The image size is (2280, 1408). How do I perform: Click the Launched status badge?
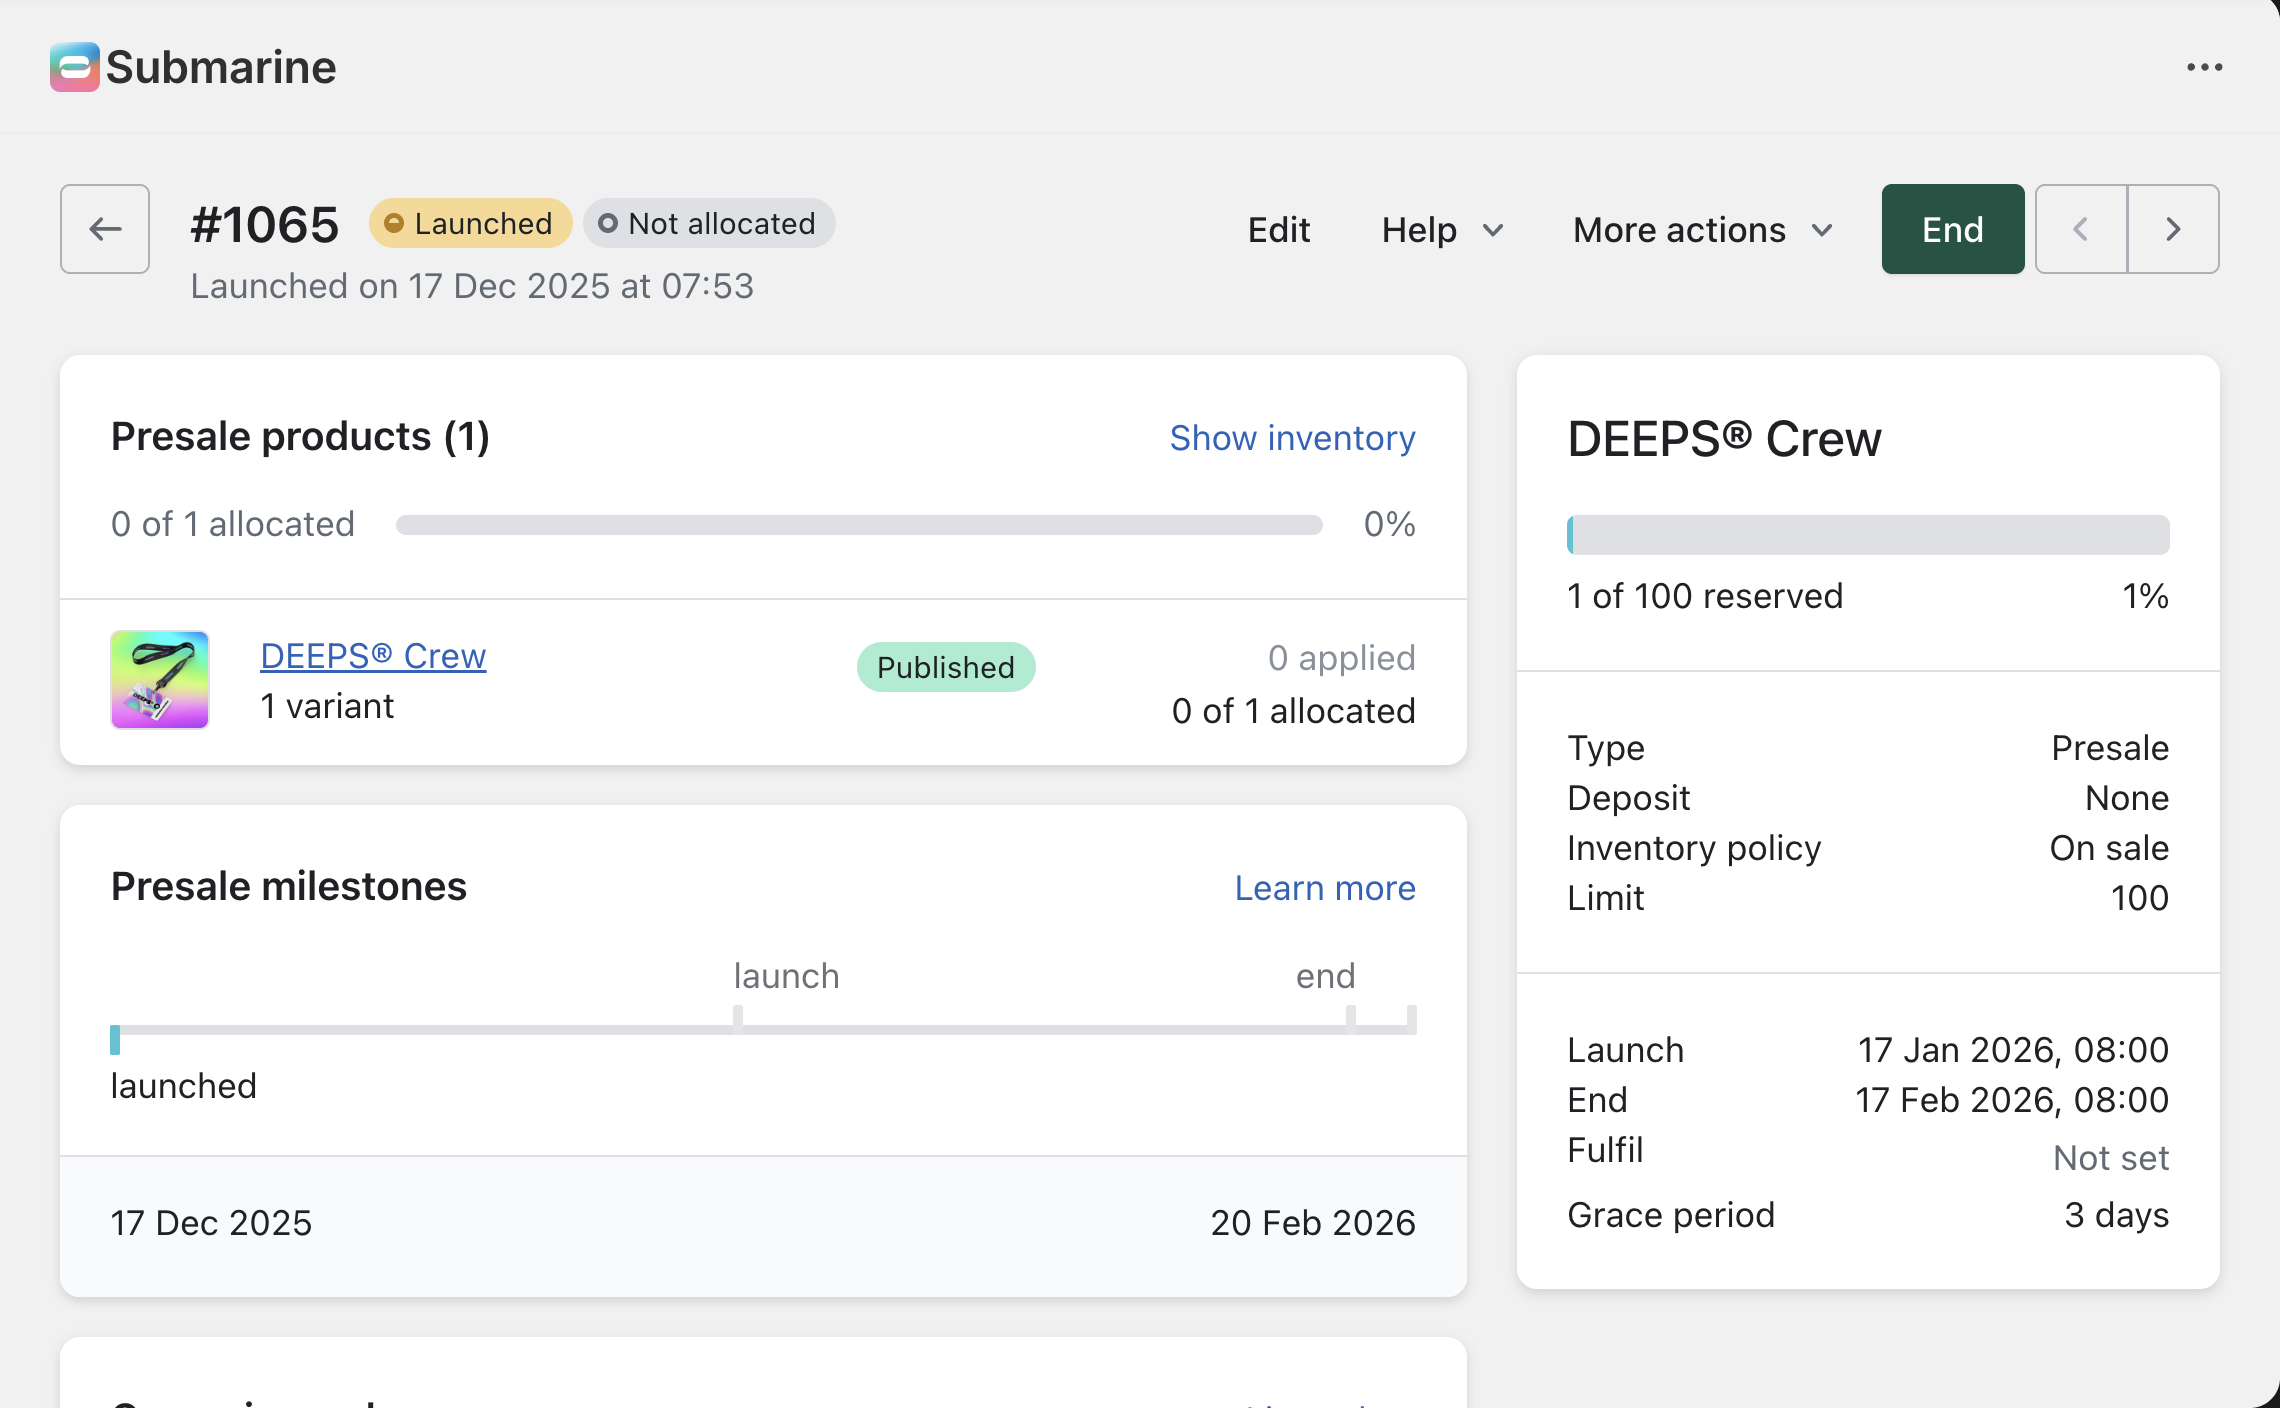[x=470, y=223]
